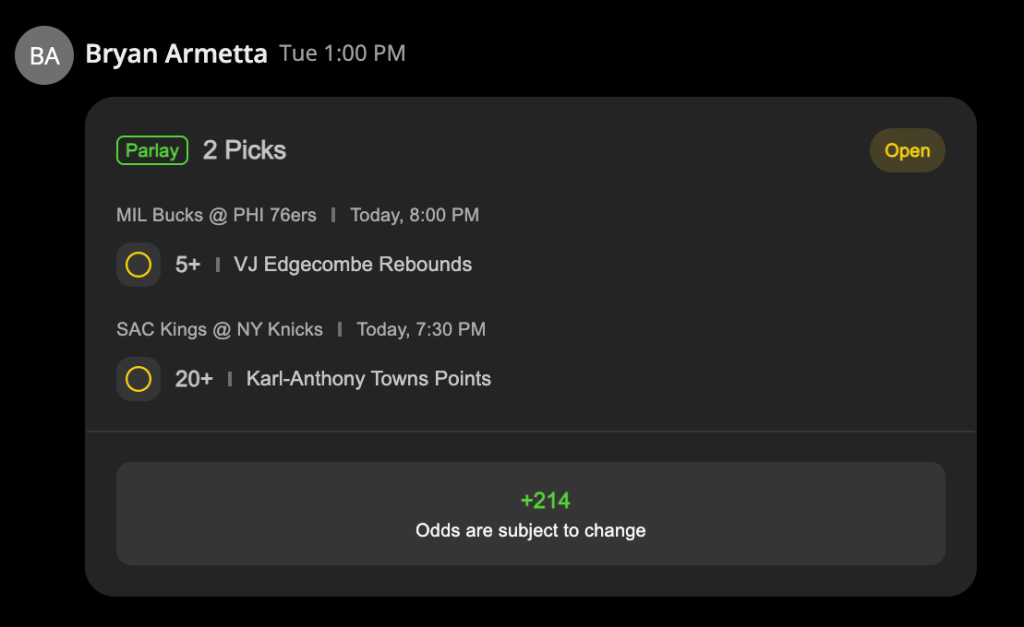1024x627 pixels.
Task: Click the +214 parlay odds
Action: pos(545,501)
